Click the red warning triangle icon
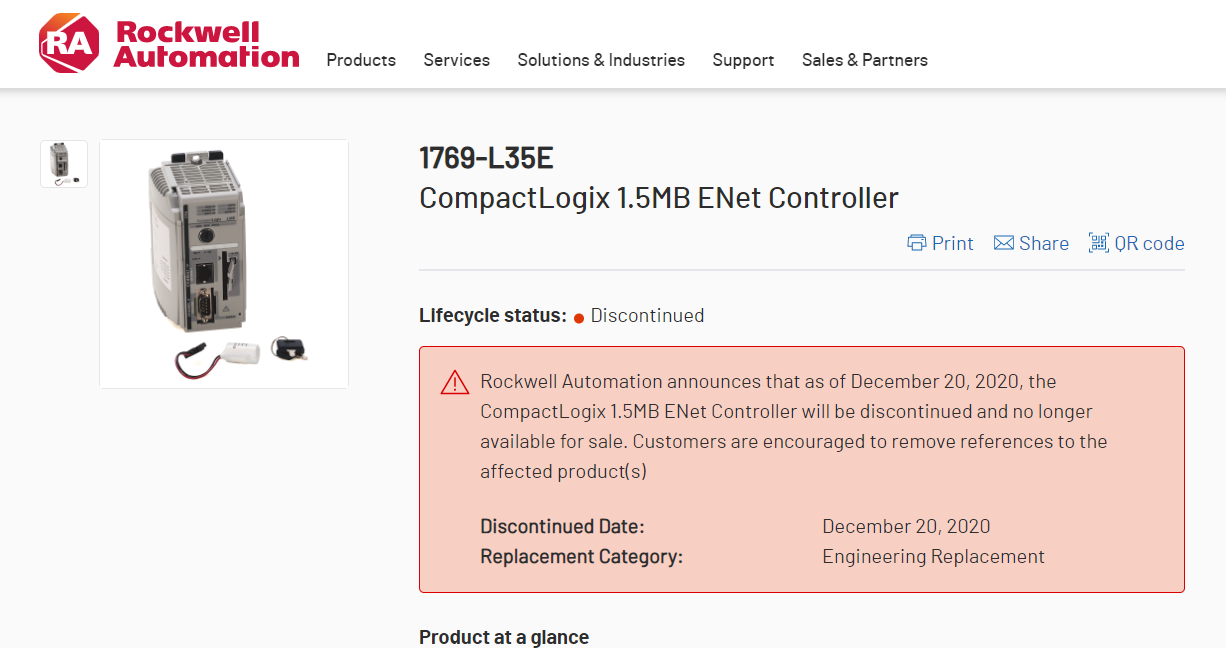 tap(455, 382)
